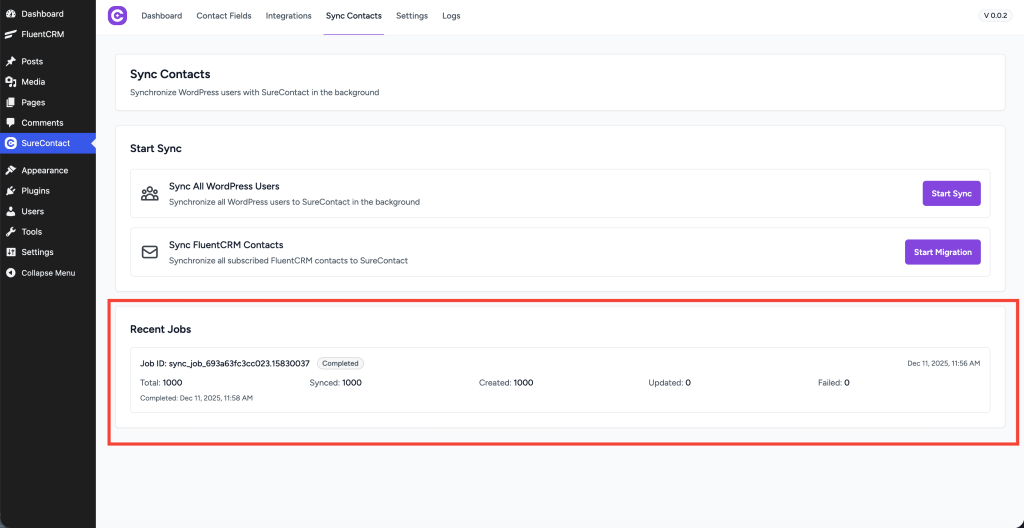Collapse the WordPress admin menu
The image size is (1024, 528).
[47, 273]
